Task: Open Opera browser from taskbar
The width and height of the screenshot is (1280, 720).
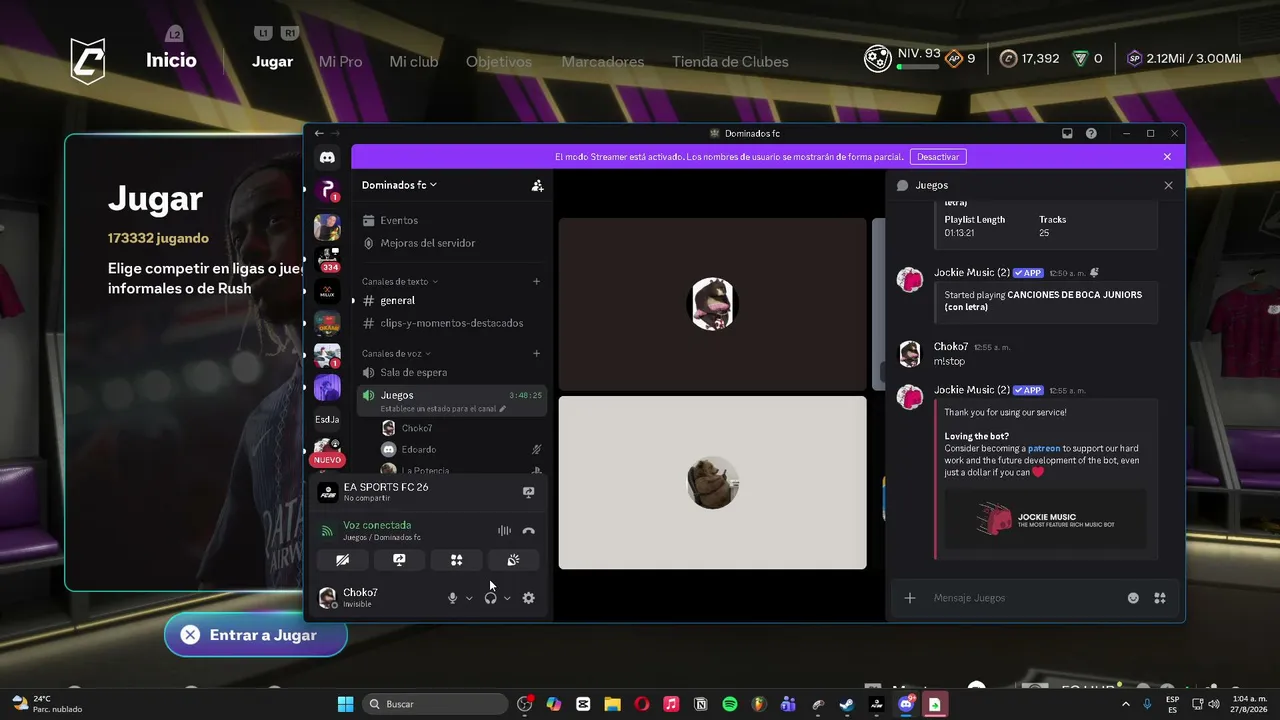Action: (x=642, y=704)
